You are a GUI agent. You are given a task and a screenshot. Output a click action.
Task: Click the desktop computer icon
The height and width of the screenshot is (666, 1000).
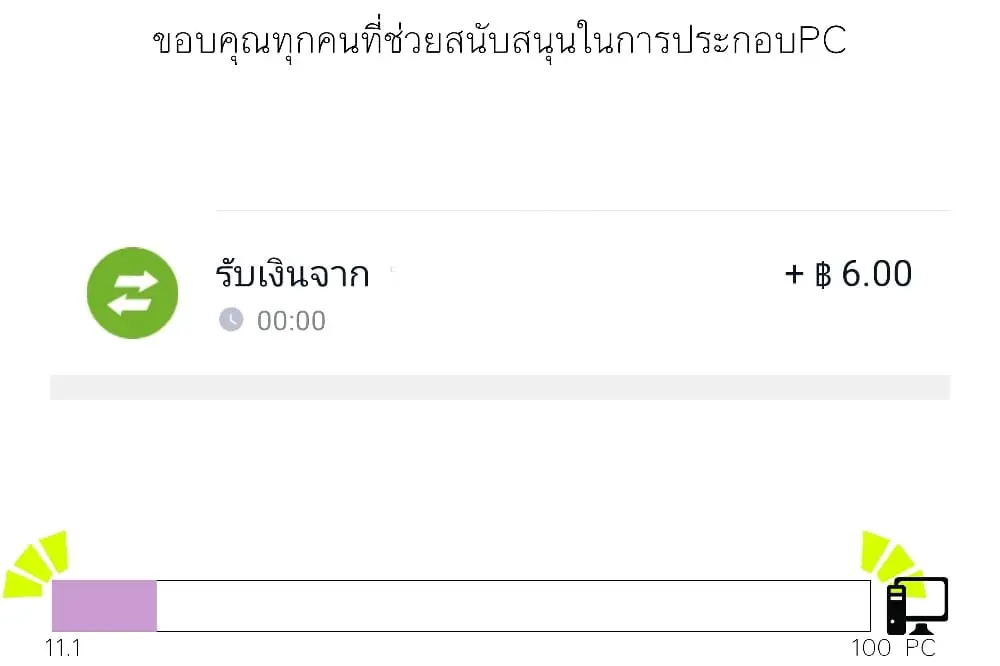917,604
